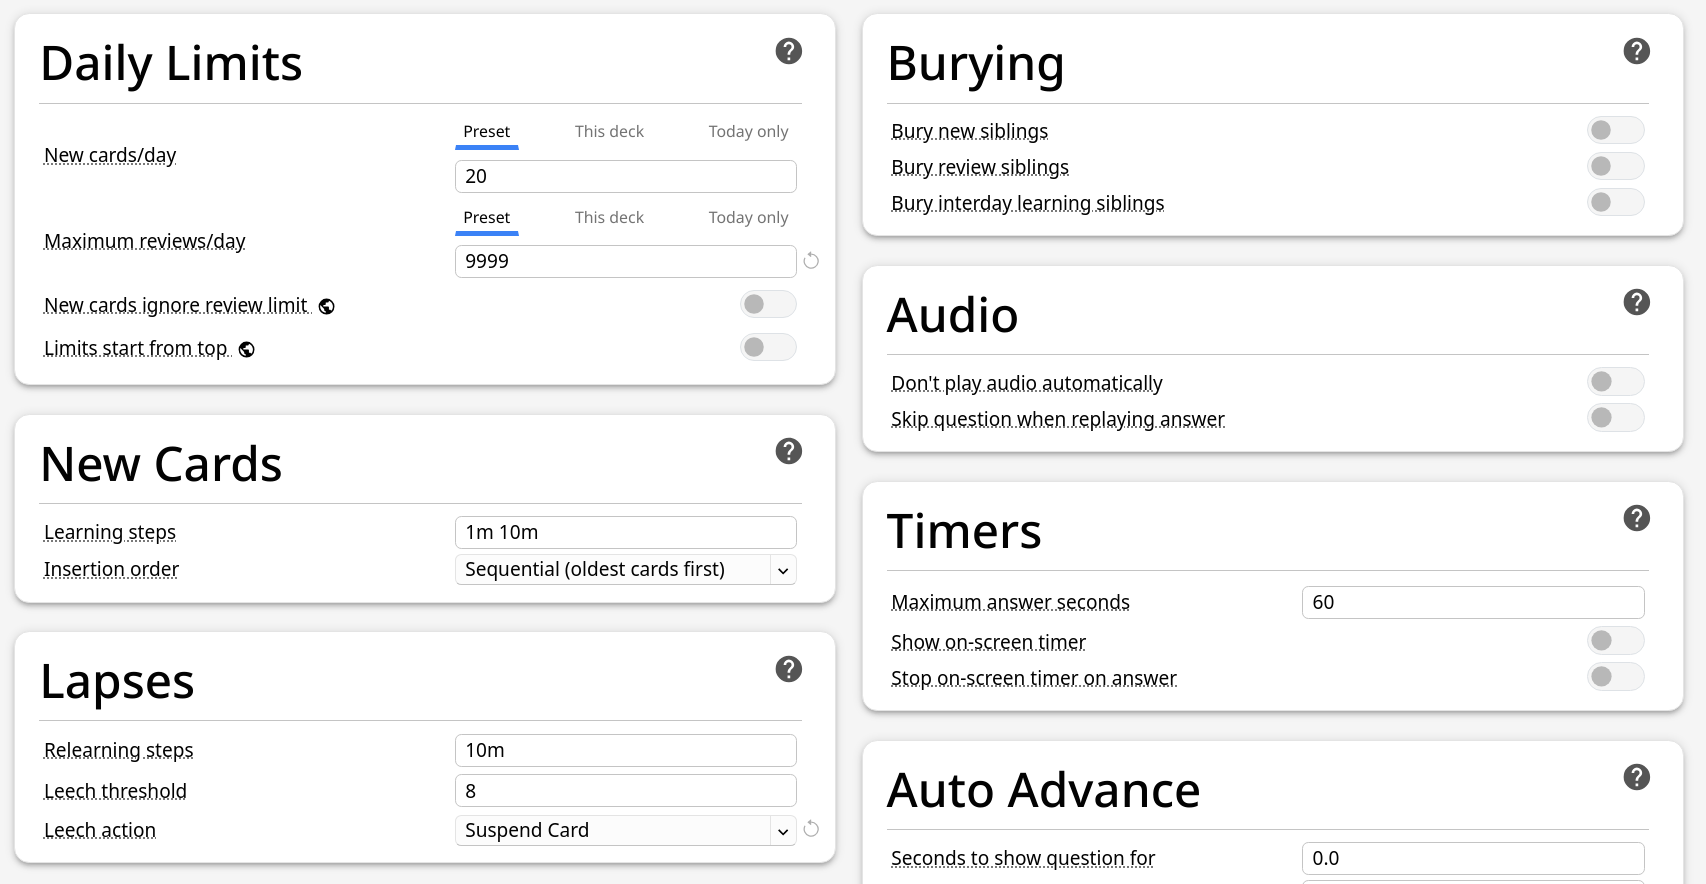Image resolution: width=1706 pixels, height=884 pixels.
Task: Click the Audio heading
Action: [x=953, y=316]
